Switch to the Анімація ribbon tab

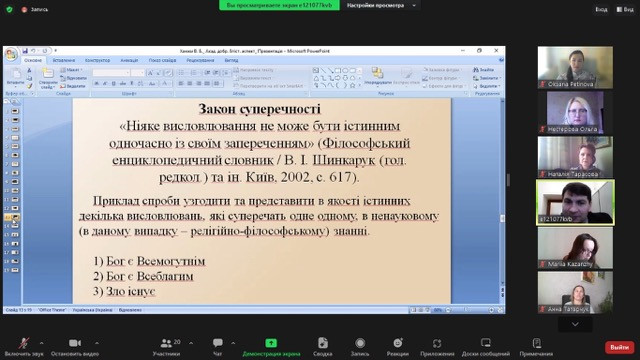coord(129,60)
